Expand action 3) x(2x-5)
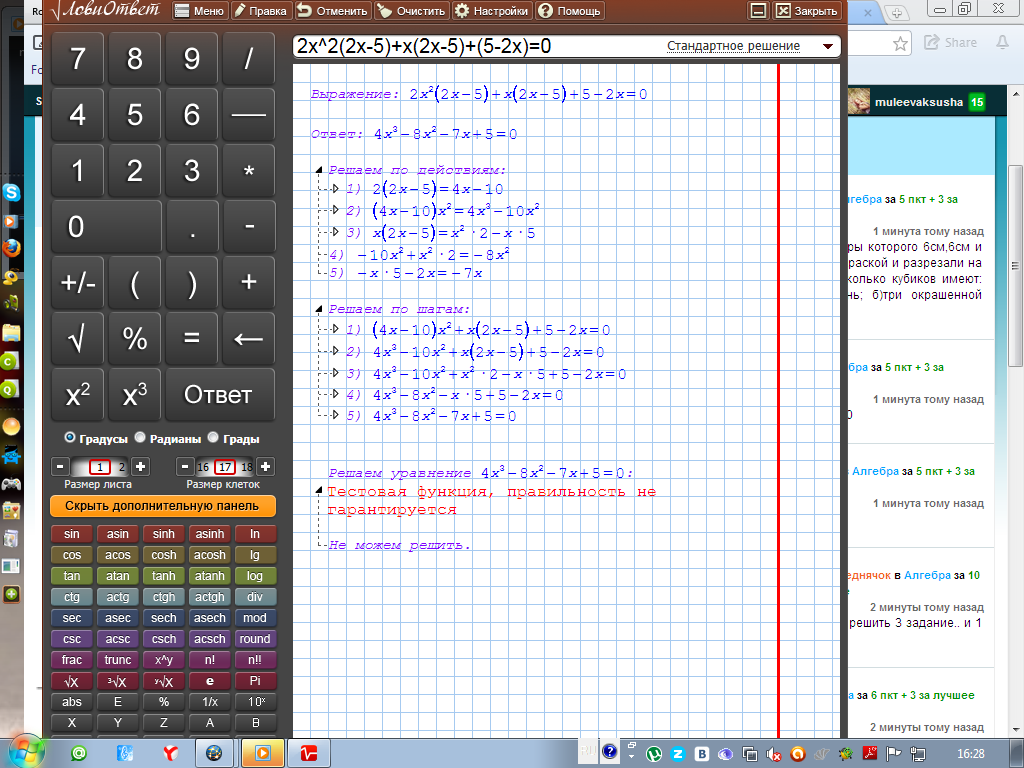This screenshot has width=1024, height=768. click(x=335, y=232)
